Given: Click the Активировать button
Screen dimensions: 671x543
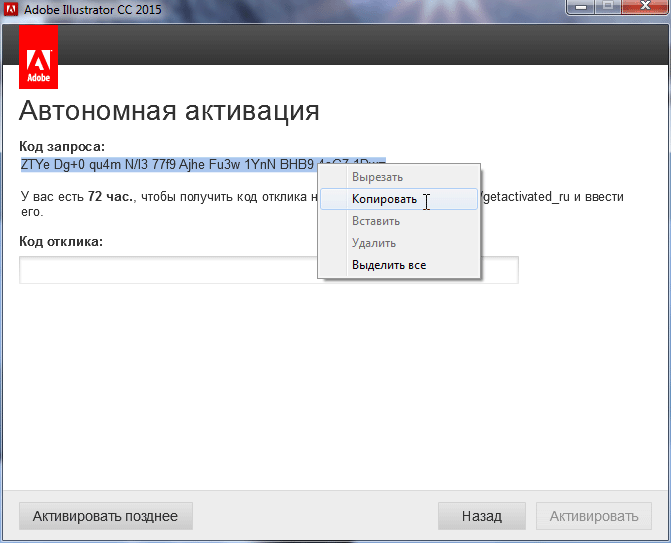Looking at the screenshot, I should pyautogui.click(x=594, y=516).
